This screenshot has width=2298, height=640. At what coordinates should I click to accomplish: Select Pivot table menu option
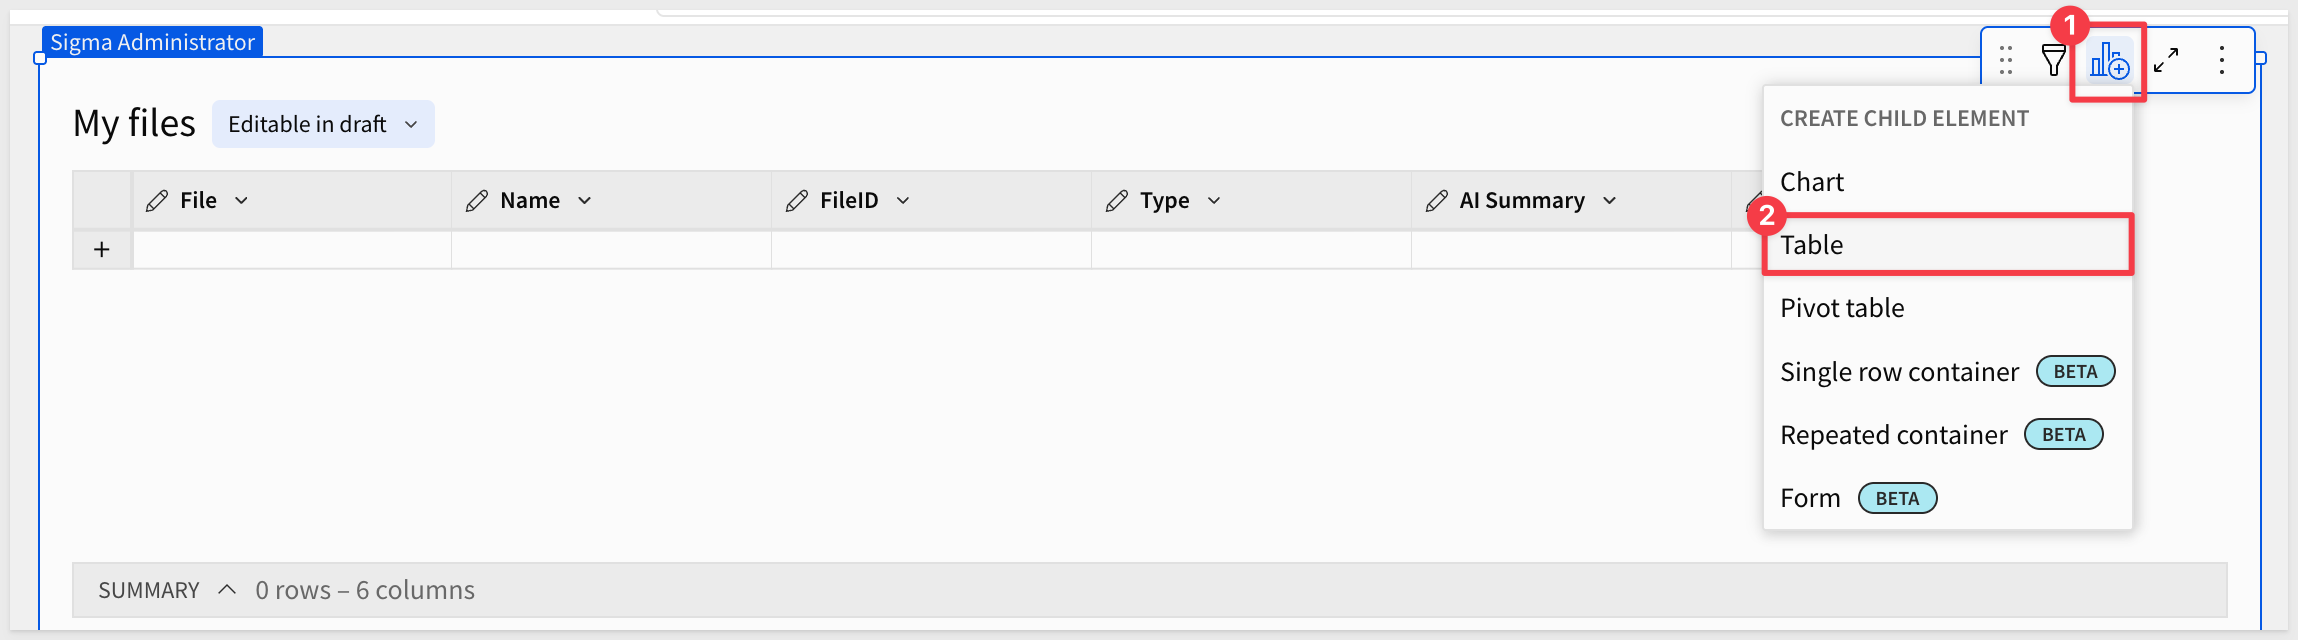click(1842, 308)
